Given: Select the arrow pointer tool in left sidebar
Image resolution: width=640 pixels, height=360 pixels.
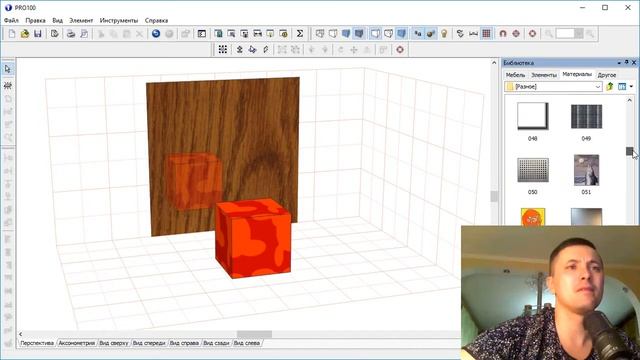Looking at the screenshot, I should click(x=8, y=69).
